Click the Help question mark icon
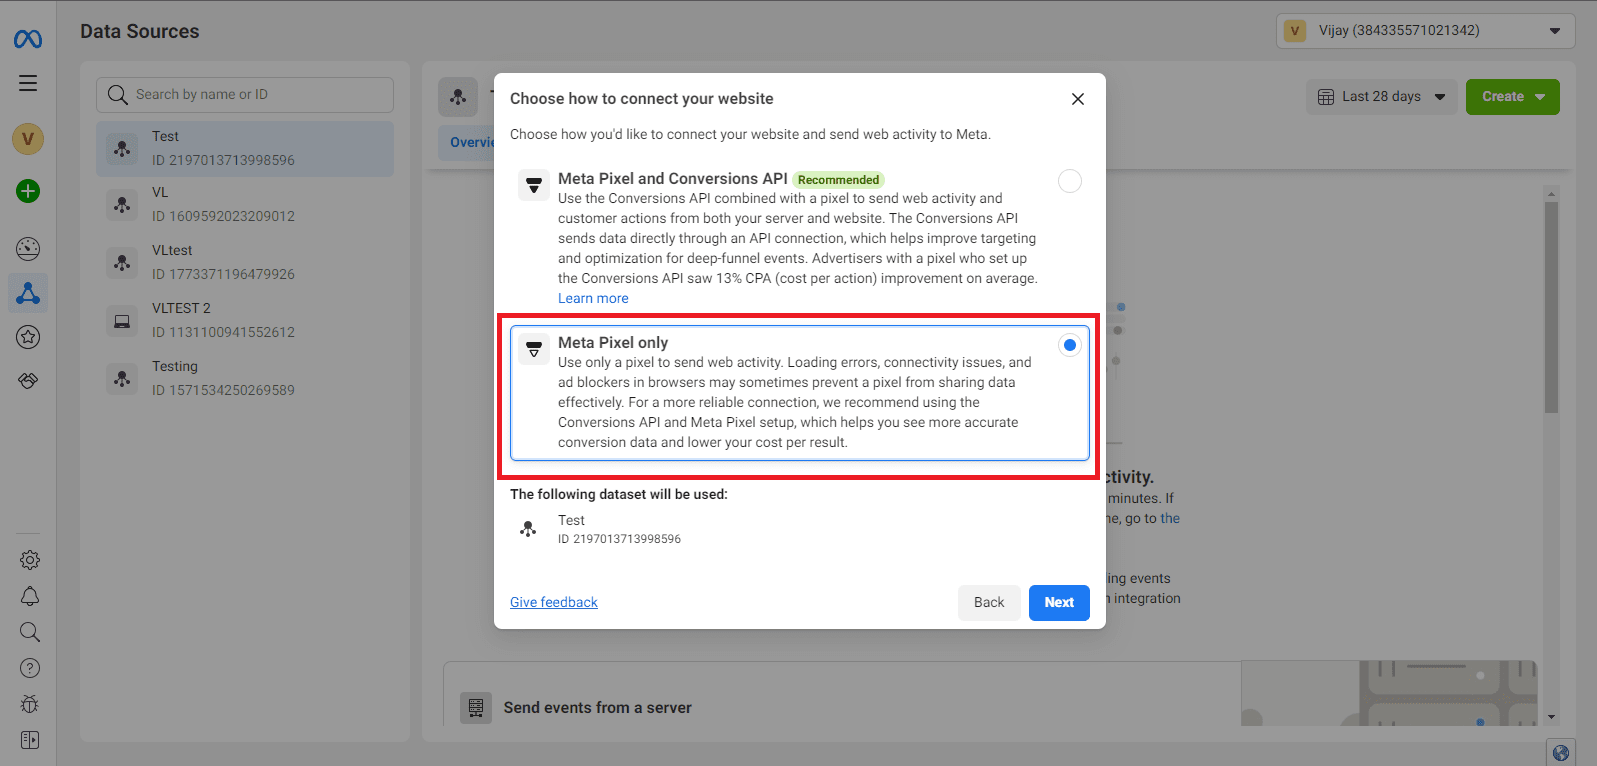 [x=30, y=668]
